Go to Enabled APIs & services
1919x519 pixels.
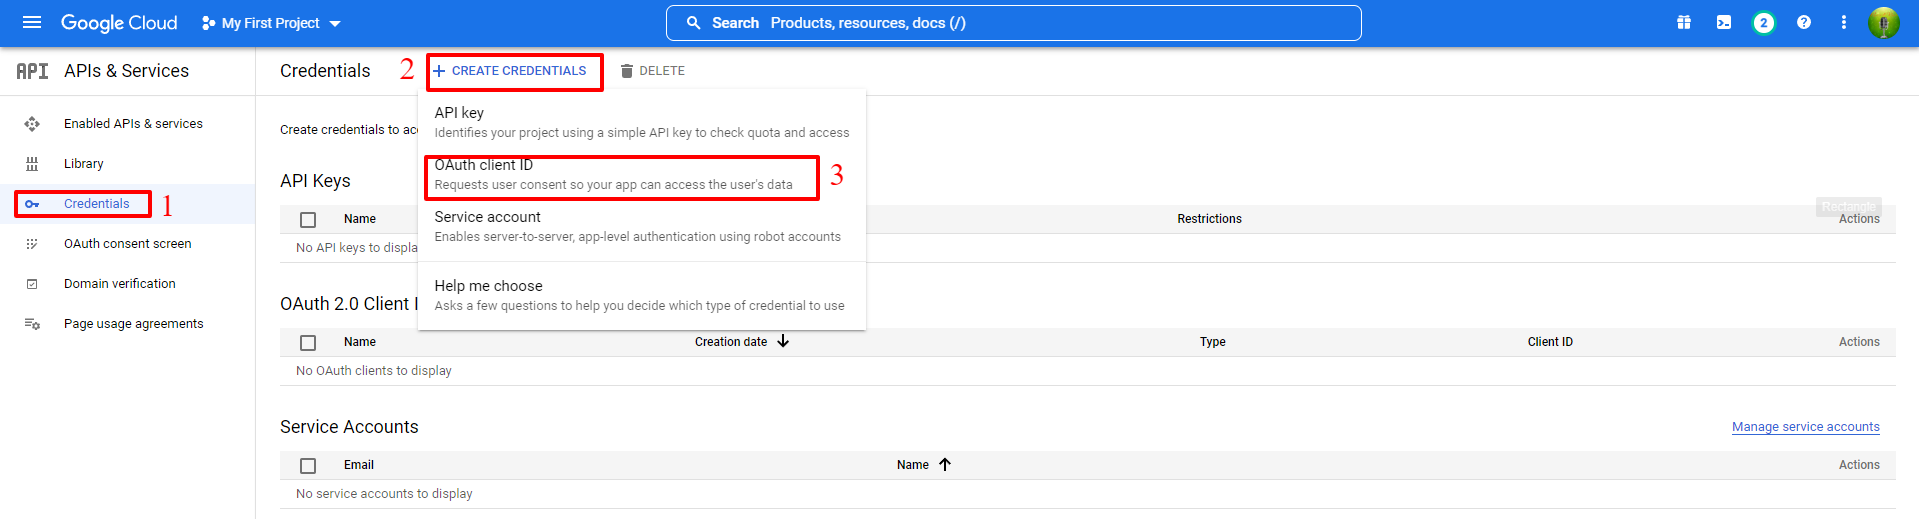click(133, 124)
